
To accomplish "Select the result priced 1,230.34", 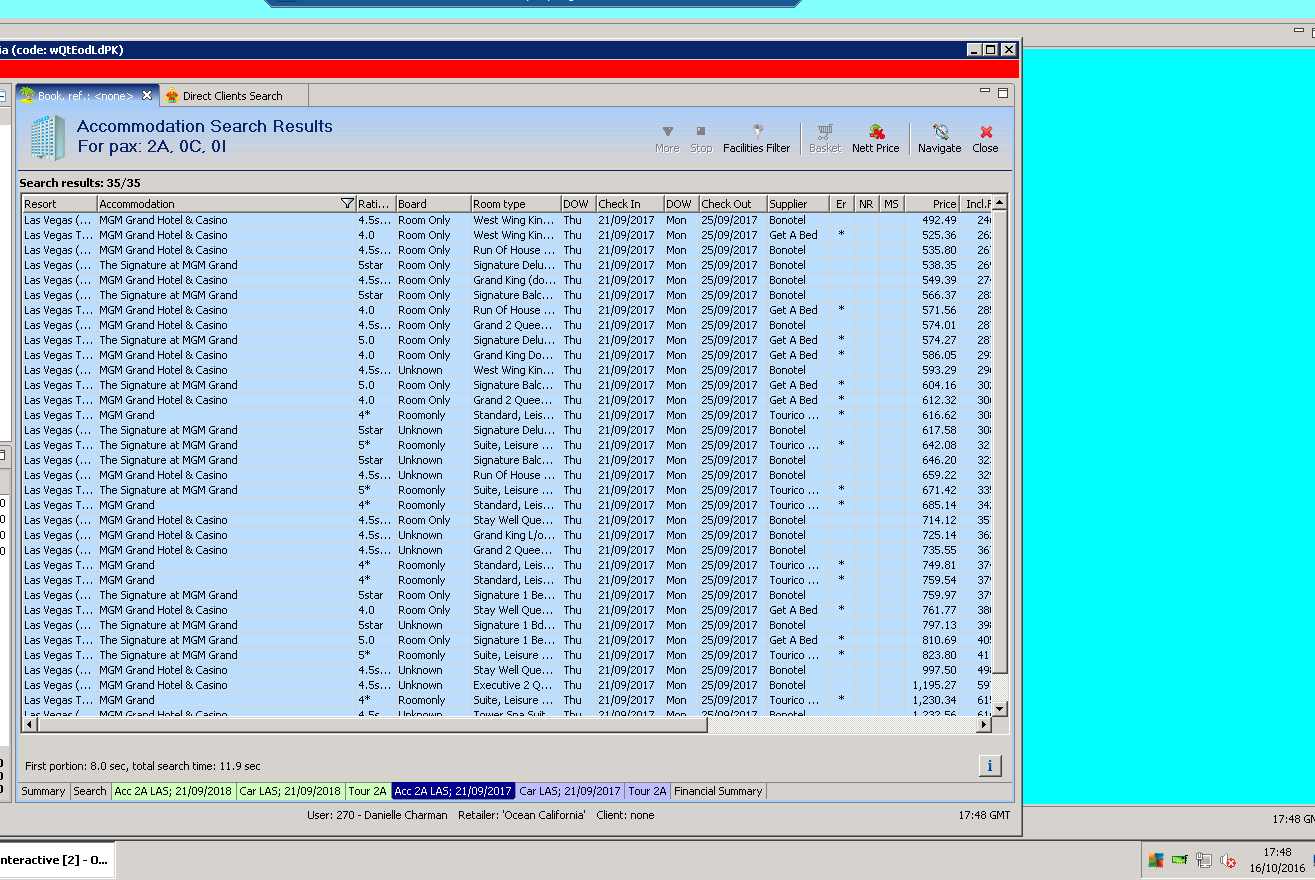I will click(507, 700).
